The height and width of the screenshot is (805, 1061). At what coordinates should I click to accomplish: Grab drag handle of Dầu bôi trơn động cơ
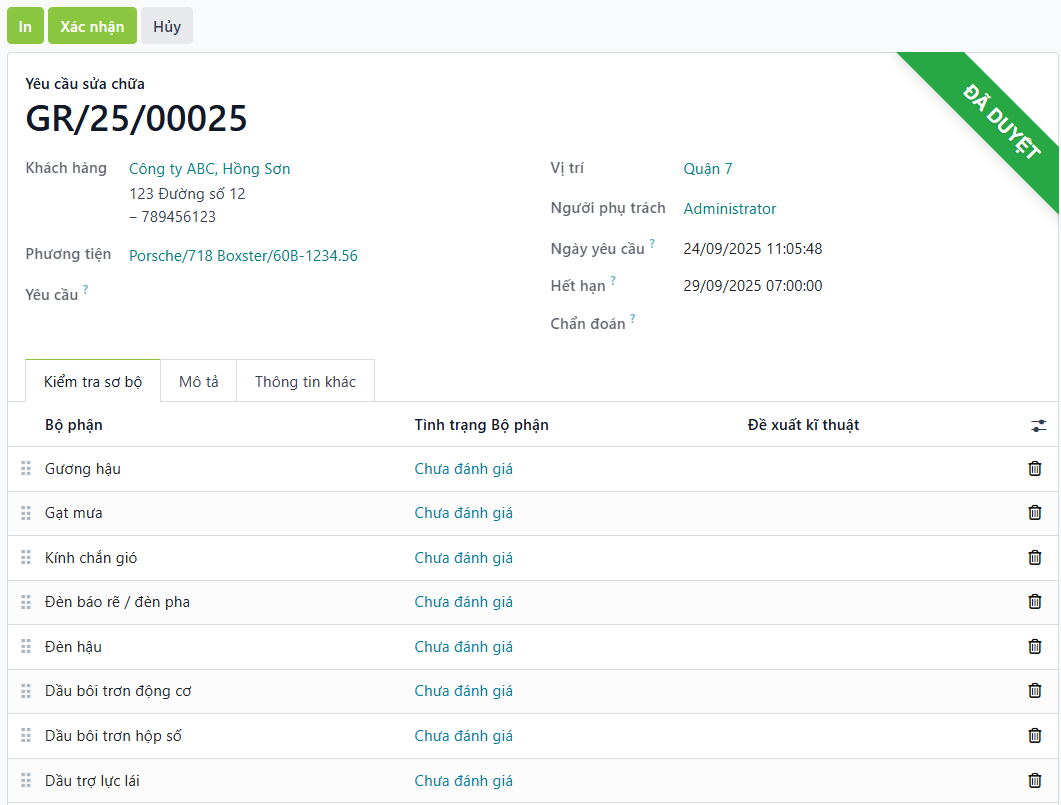[x=26, y=691]
